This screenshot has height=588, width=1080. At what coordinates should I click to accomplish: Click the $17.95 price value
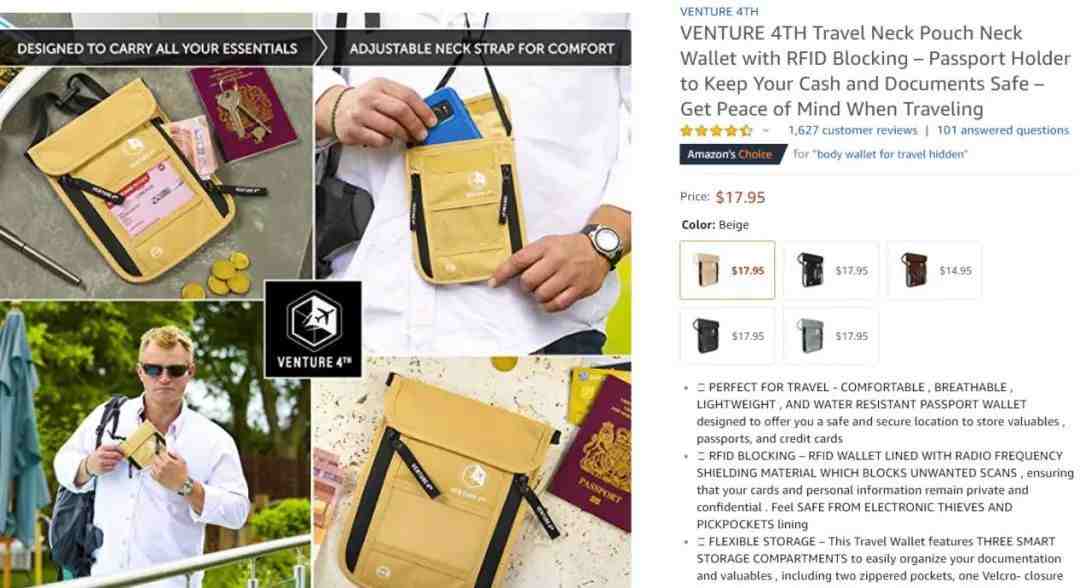(x=740, y=197)
